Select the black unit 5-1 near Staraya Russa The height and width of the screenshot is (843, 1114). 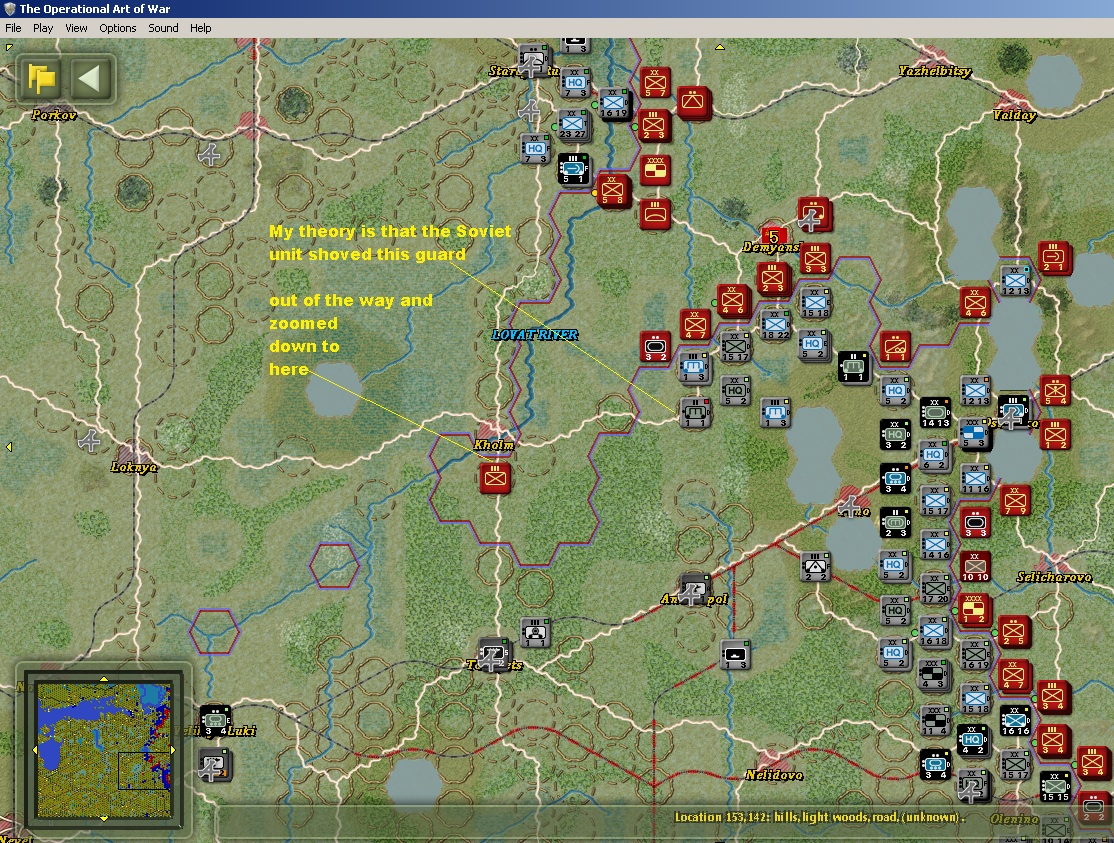point(573,169)
